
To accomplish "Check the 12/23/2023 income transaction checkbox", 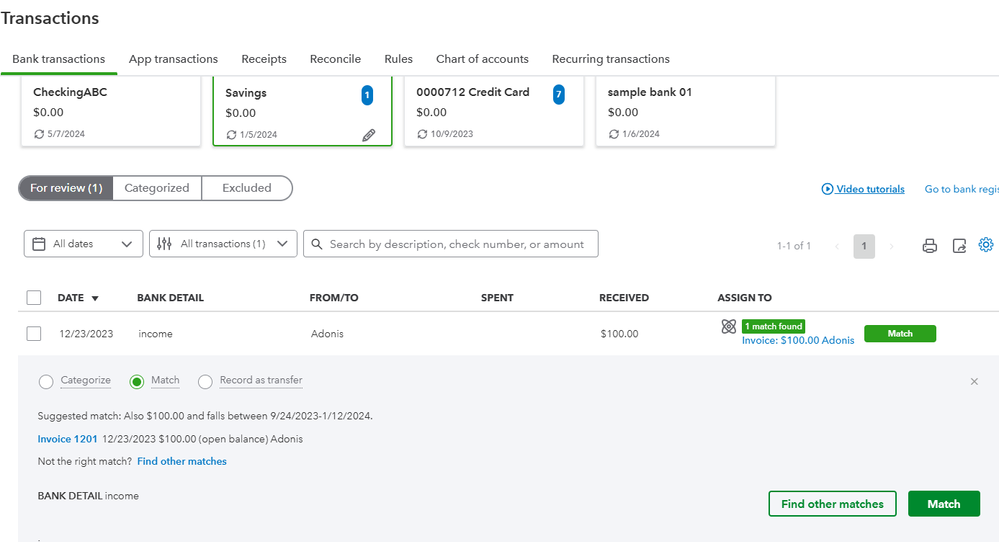I will [34, 334].
